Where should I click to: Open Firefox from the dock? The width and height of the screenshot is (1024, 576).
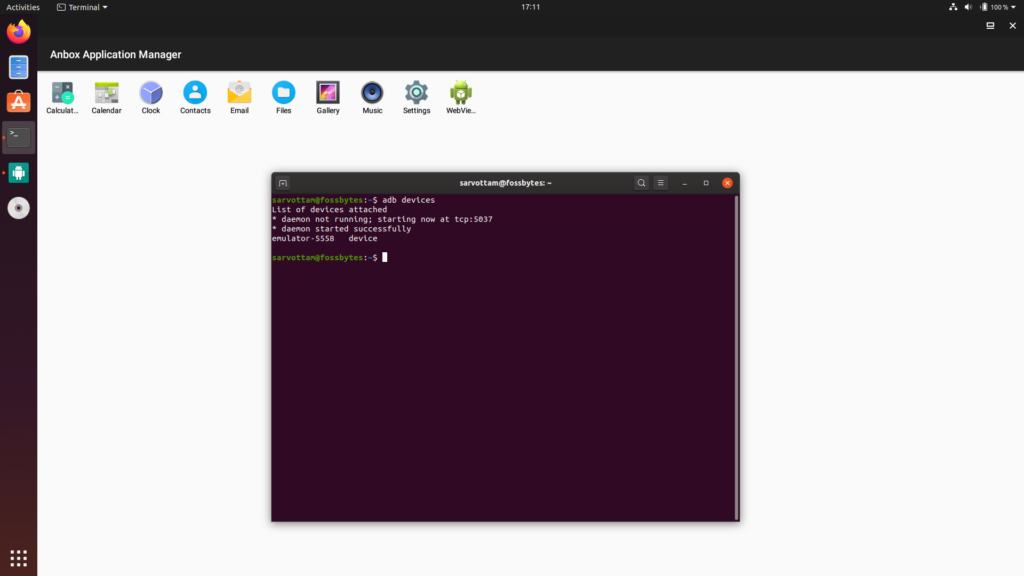tap(18, 30)
